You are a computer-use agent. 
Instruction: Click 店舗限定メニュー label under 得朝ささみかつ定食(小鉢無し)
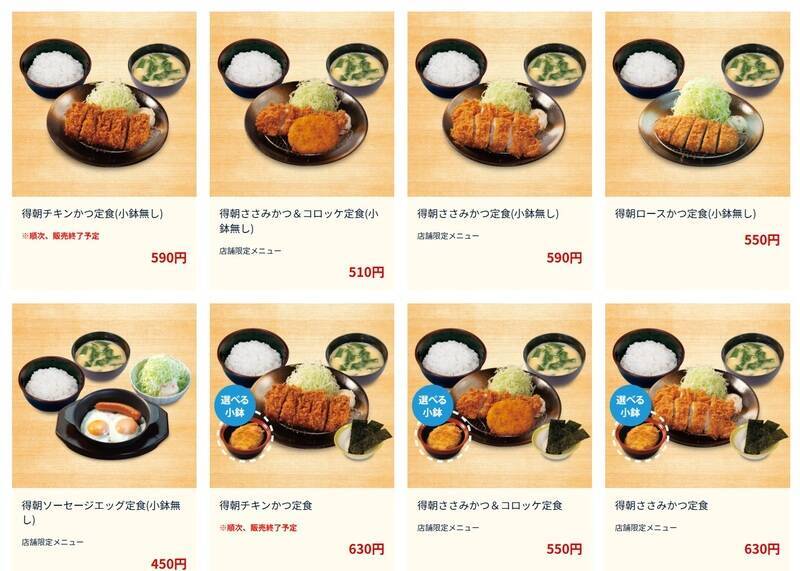tap(448, 236)
